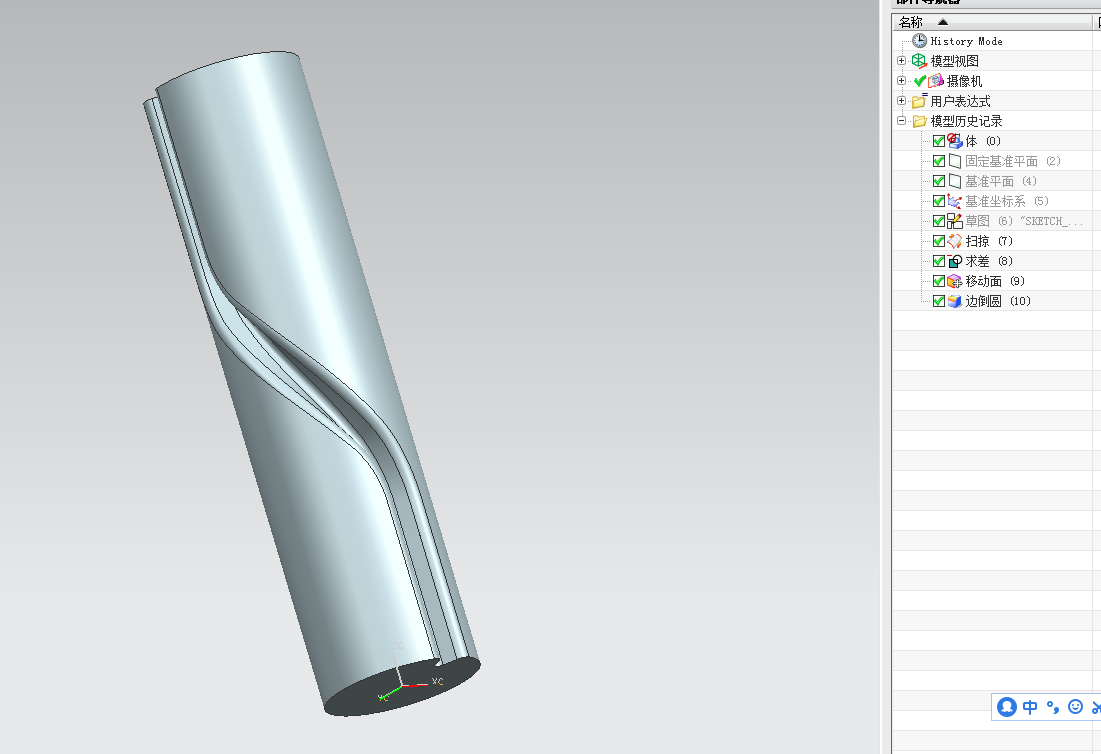
Task: Select the 模型历史记录 label
Action: (x=966, y=121)
